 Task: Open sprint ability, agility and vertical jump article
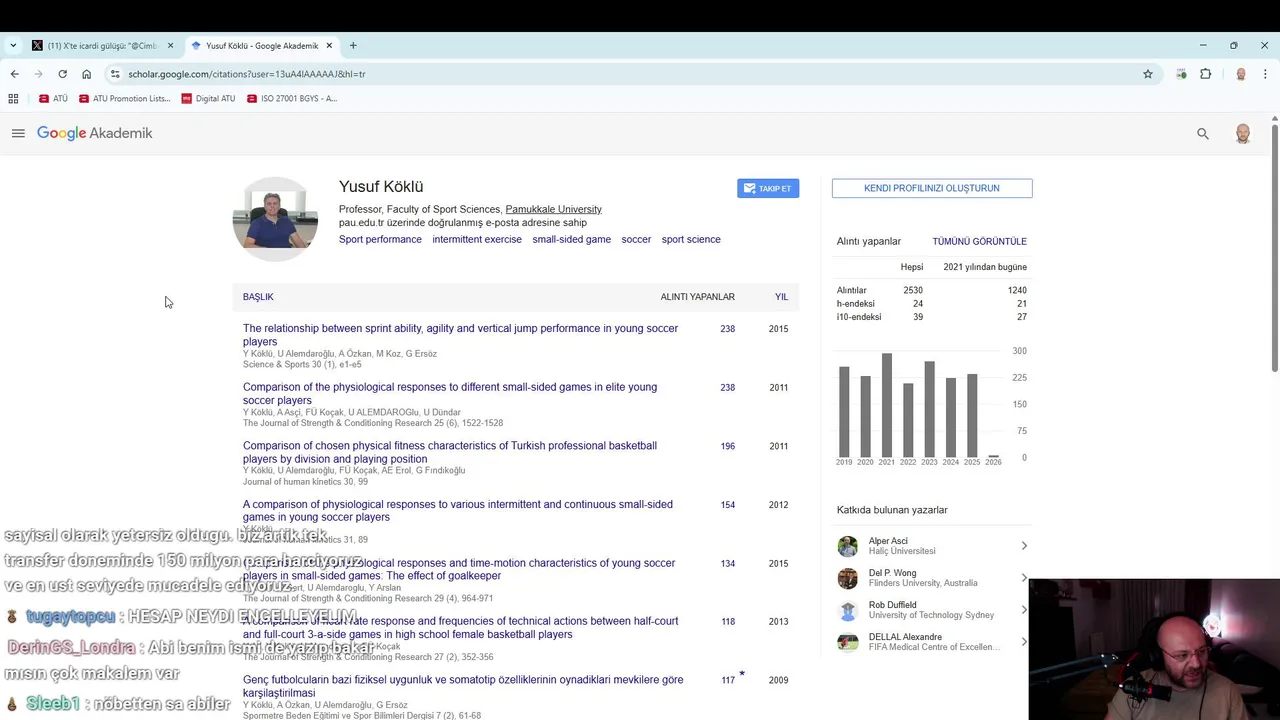click(460, 335)
